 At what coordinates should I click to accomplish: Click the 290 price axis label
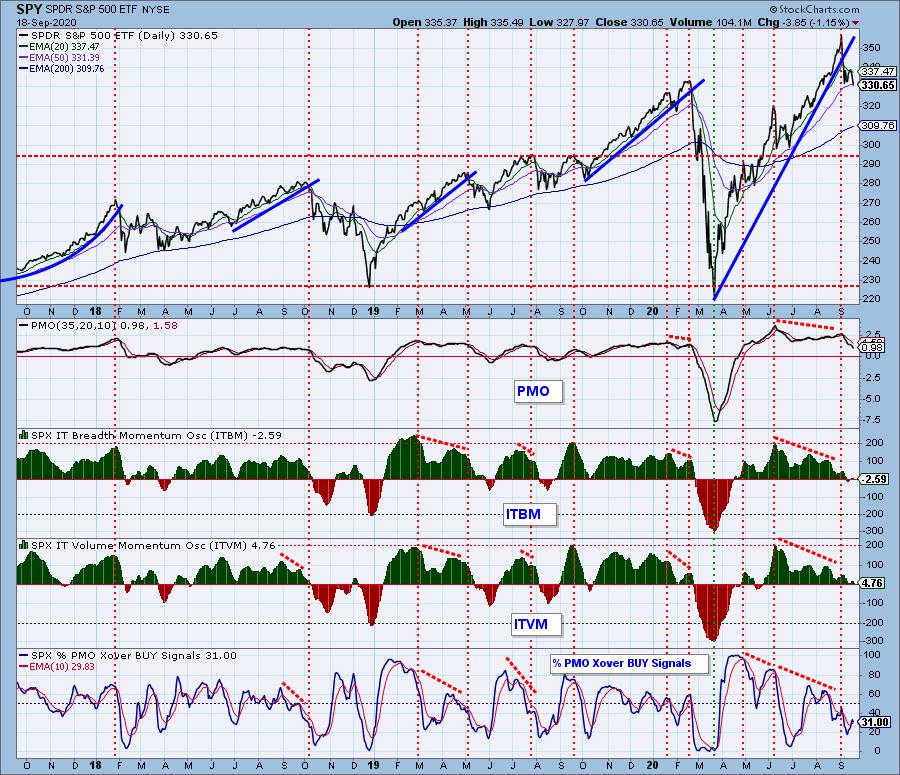[871, 164]
